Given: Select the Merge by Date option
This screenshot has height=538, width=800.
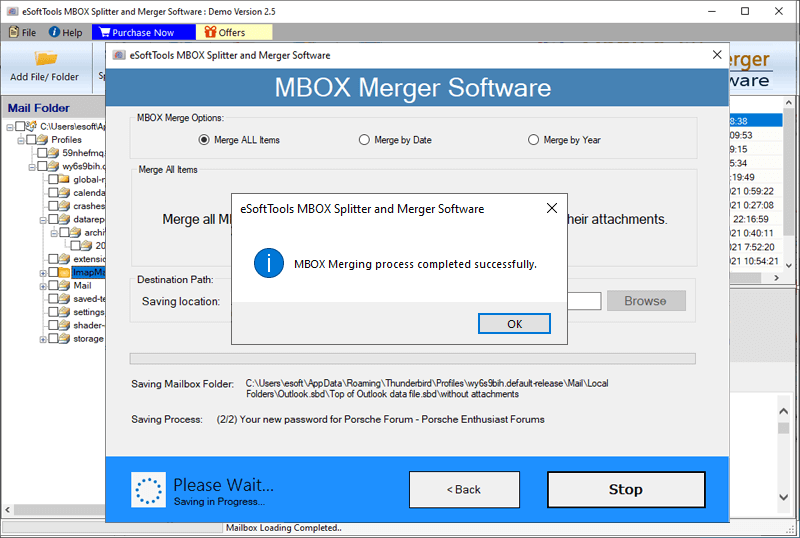Looking at the screenshot, I should coord(364,140).
